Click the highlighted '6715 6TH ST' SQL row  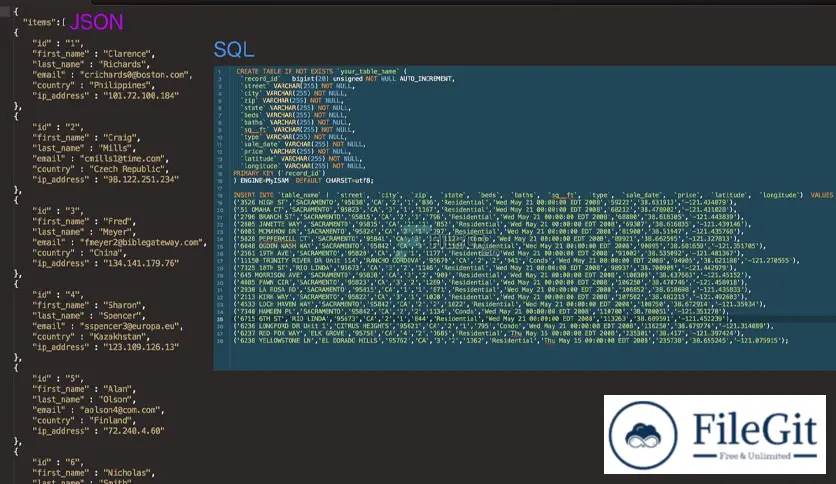pos(481,319)
